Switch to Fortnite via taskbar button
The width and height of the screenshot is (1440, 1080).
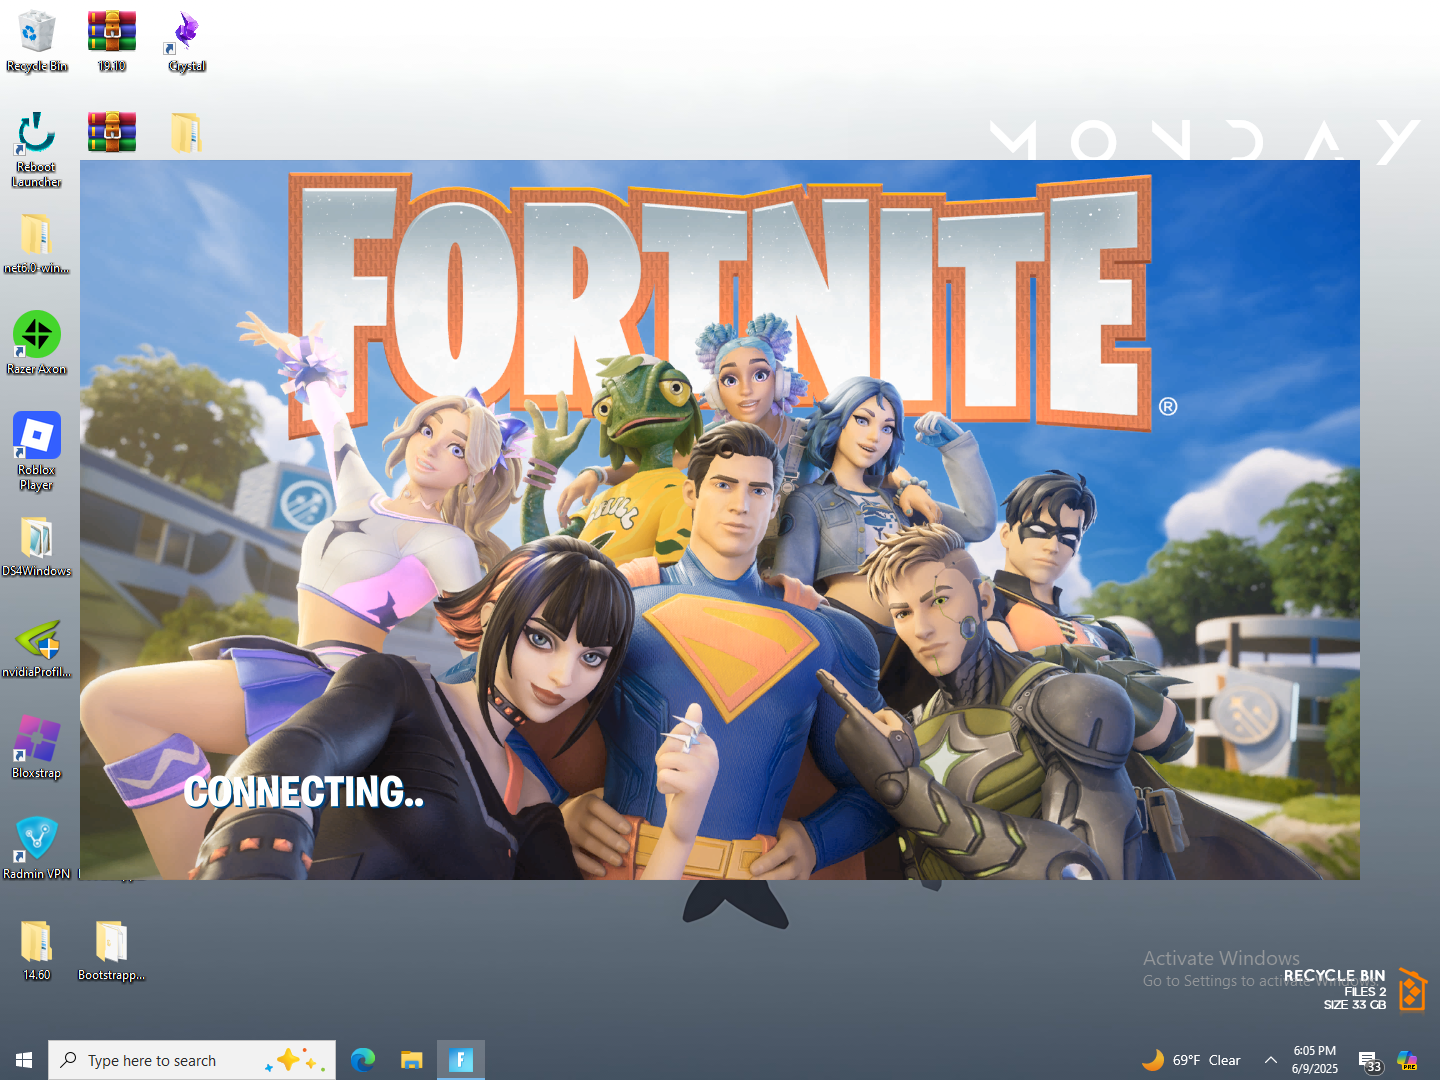[461, 1060]
